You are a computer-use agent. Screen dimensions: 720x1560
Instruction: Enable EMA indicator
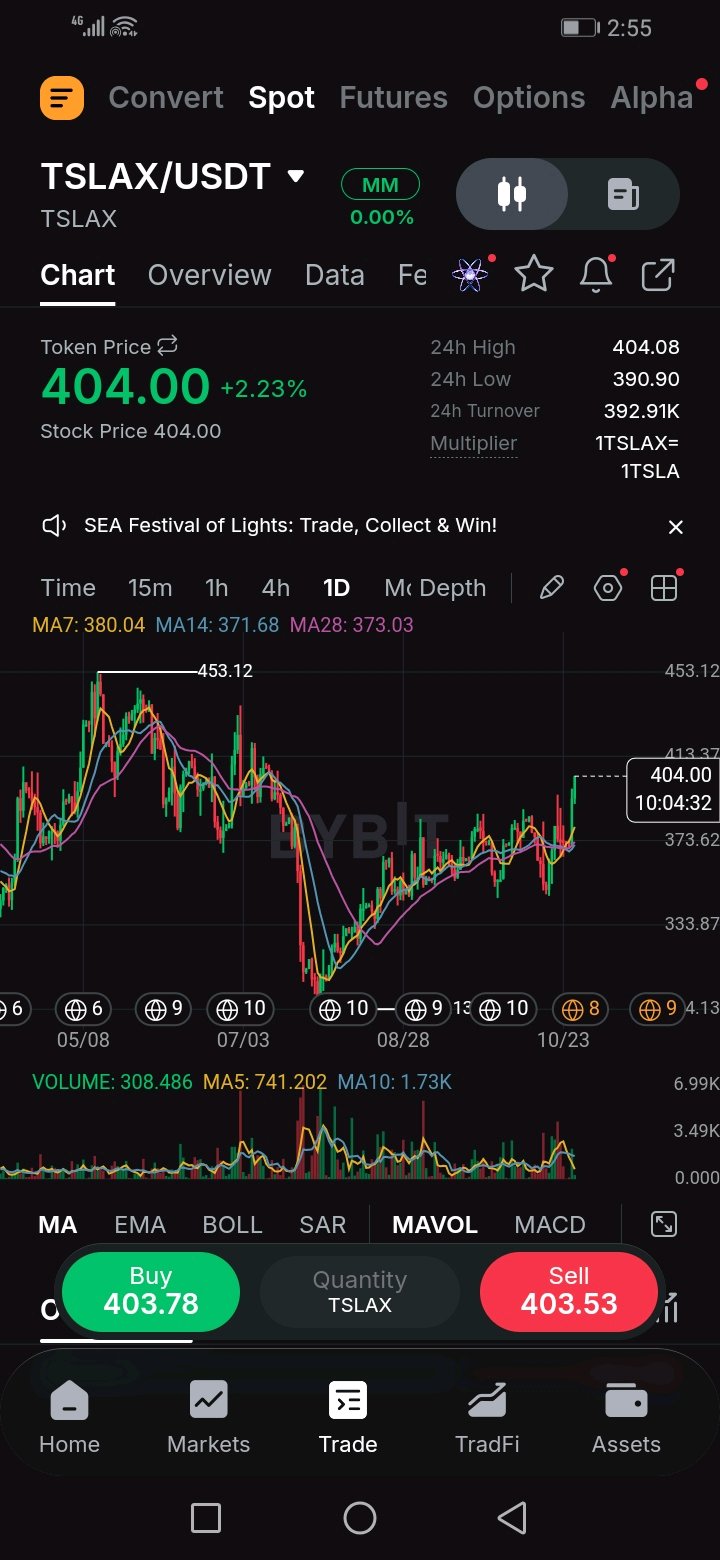point(140,1225)
